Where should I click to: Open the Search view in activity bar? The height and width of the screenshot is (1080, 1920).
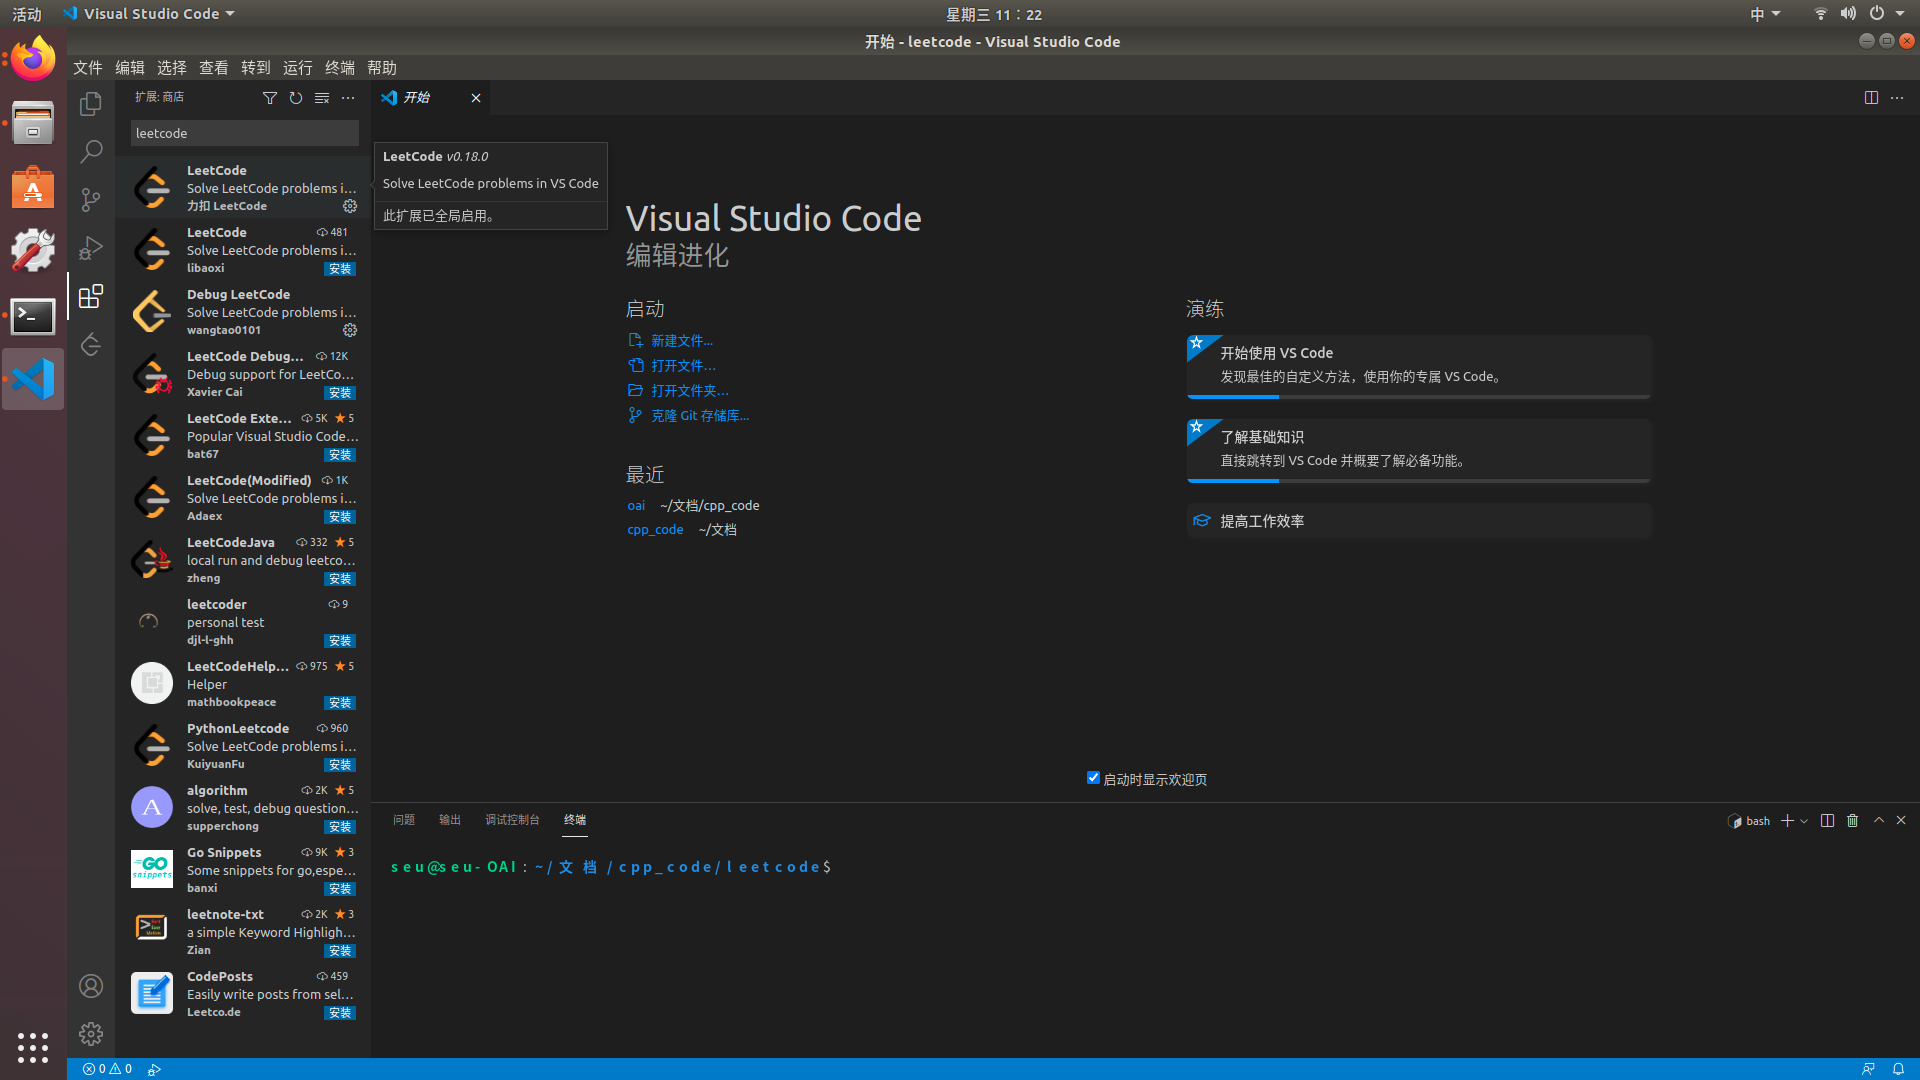click(91, 151)
